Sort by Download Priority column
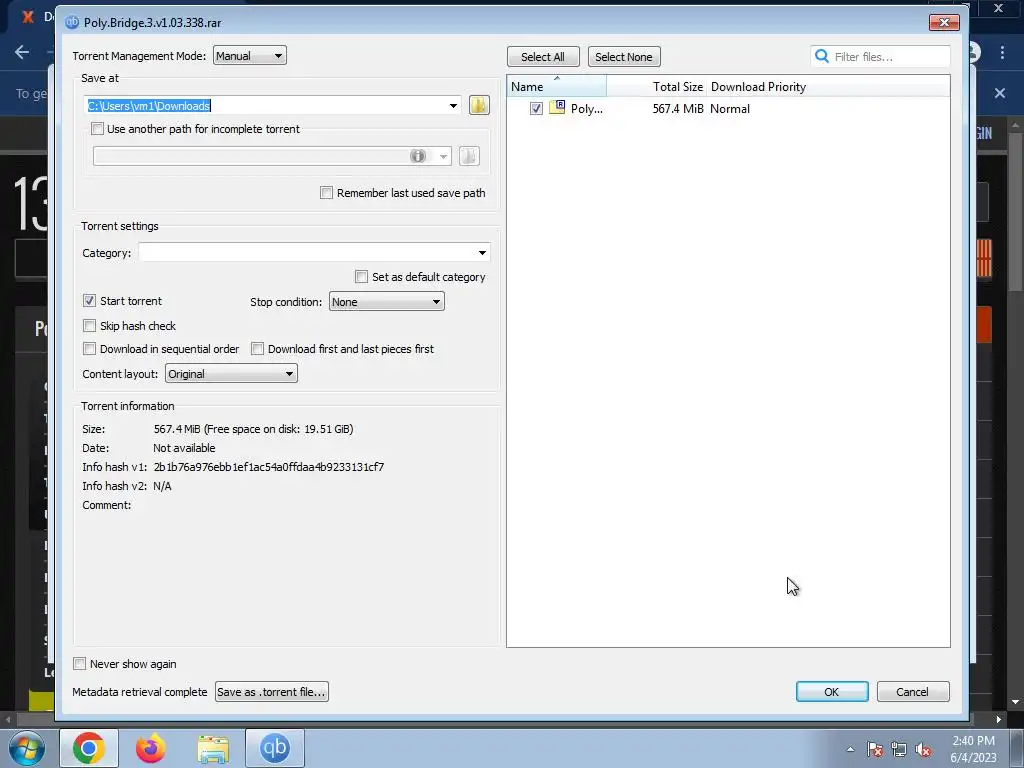Screen dimensions: 1024x768 (x=758, y=87)
